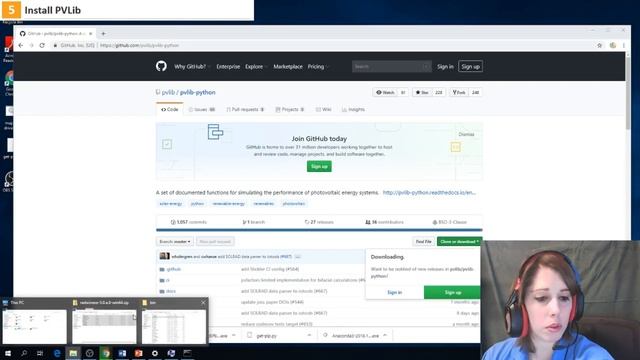The width and height of the screenshot is (640, 360).
Task: Click the browser back arrow
Action: (21, 45)
